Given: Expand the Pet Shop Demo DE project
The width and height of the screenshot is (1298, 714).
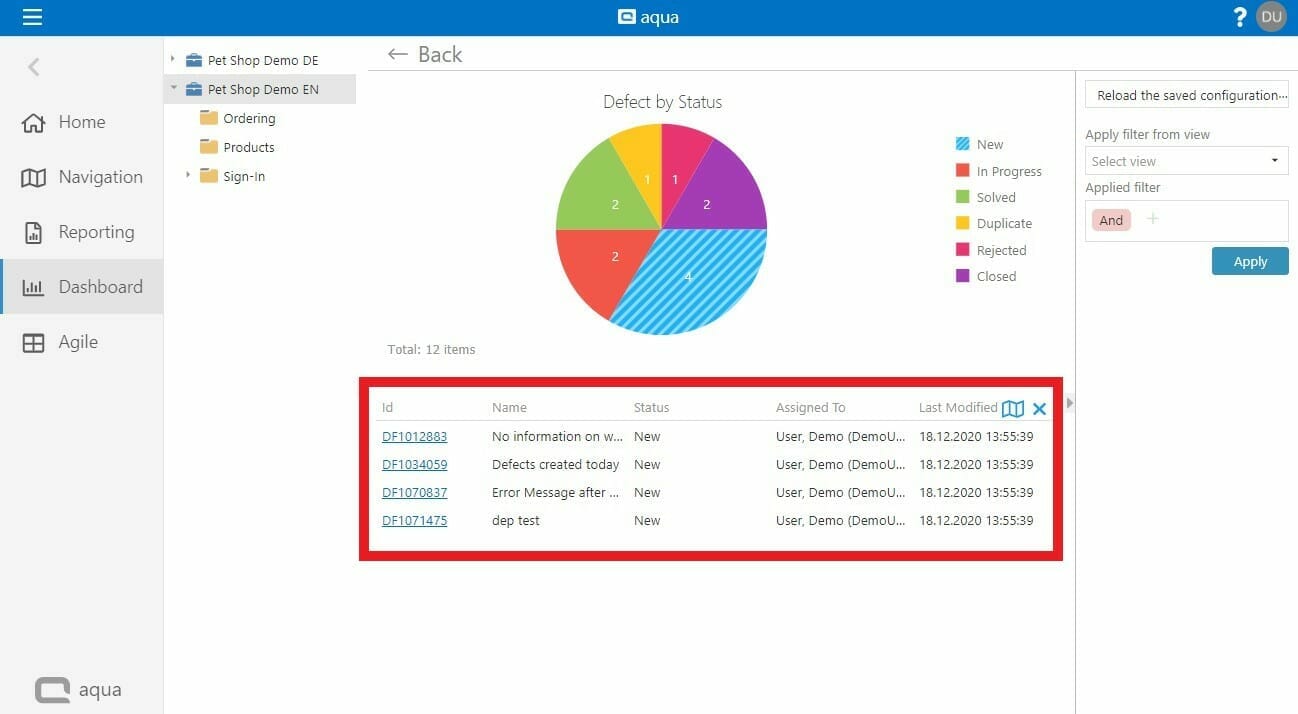Looking at the screenshot, I should tap(173, 59).
